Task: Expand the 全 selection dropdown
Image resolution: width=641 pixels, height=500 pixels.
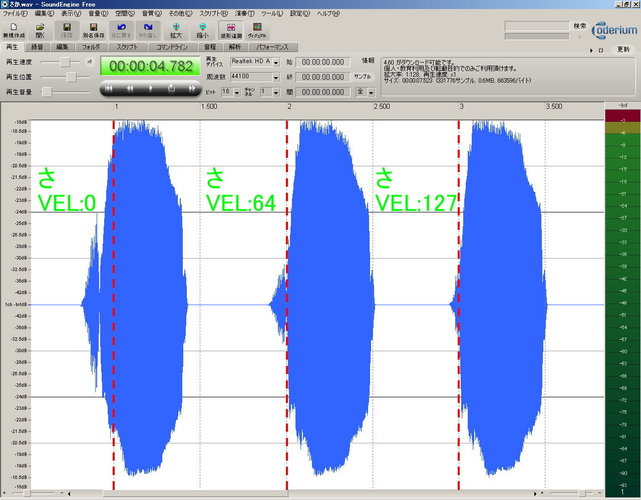Action: click(371, 93)
